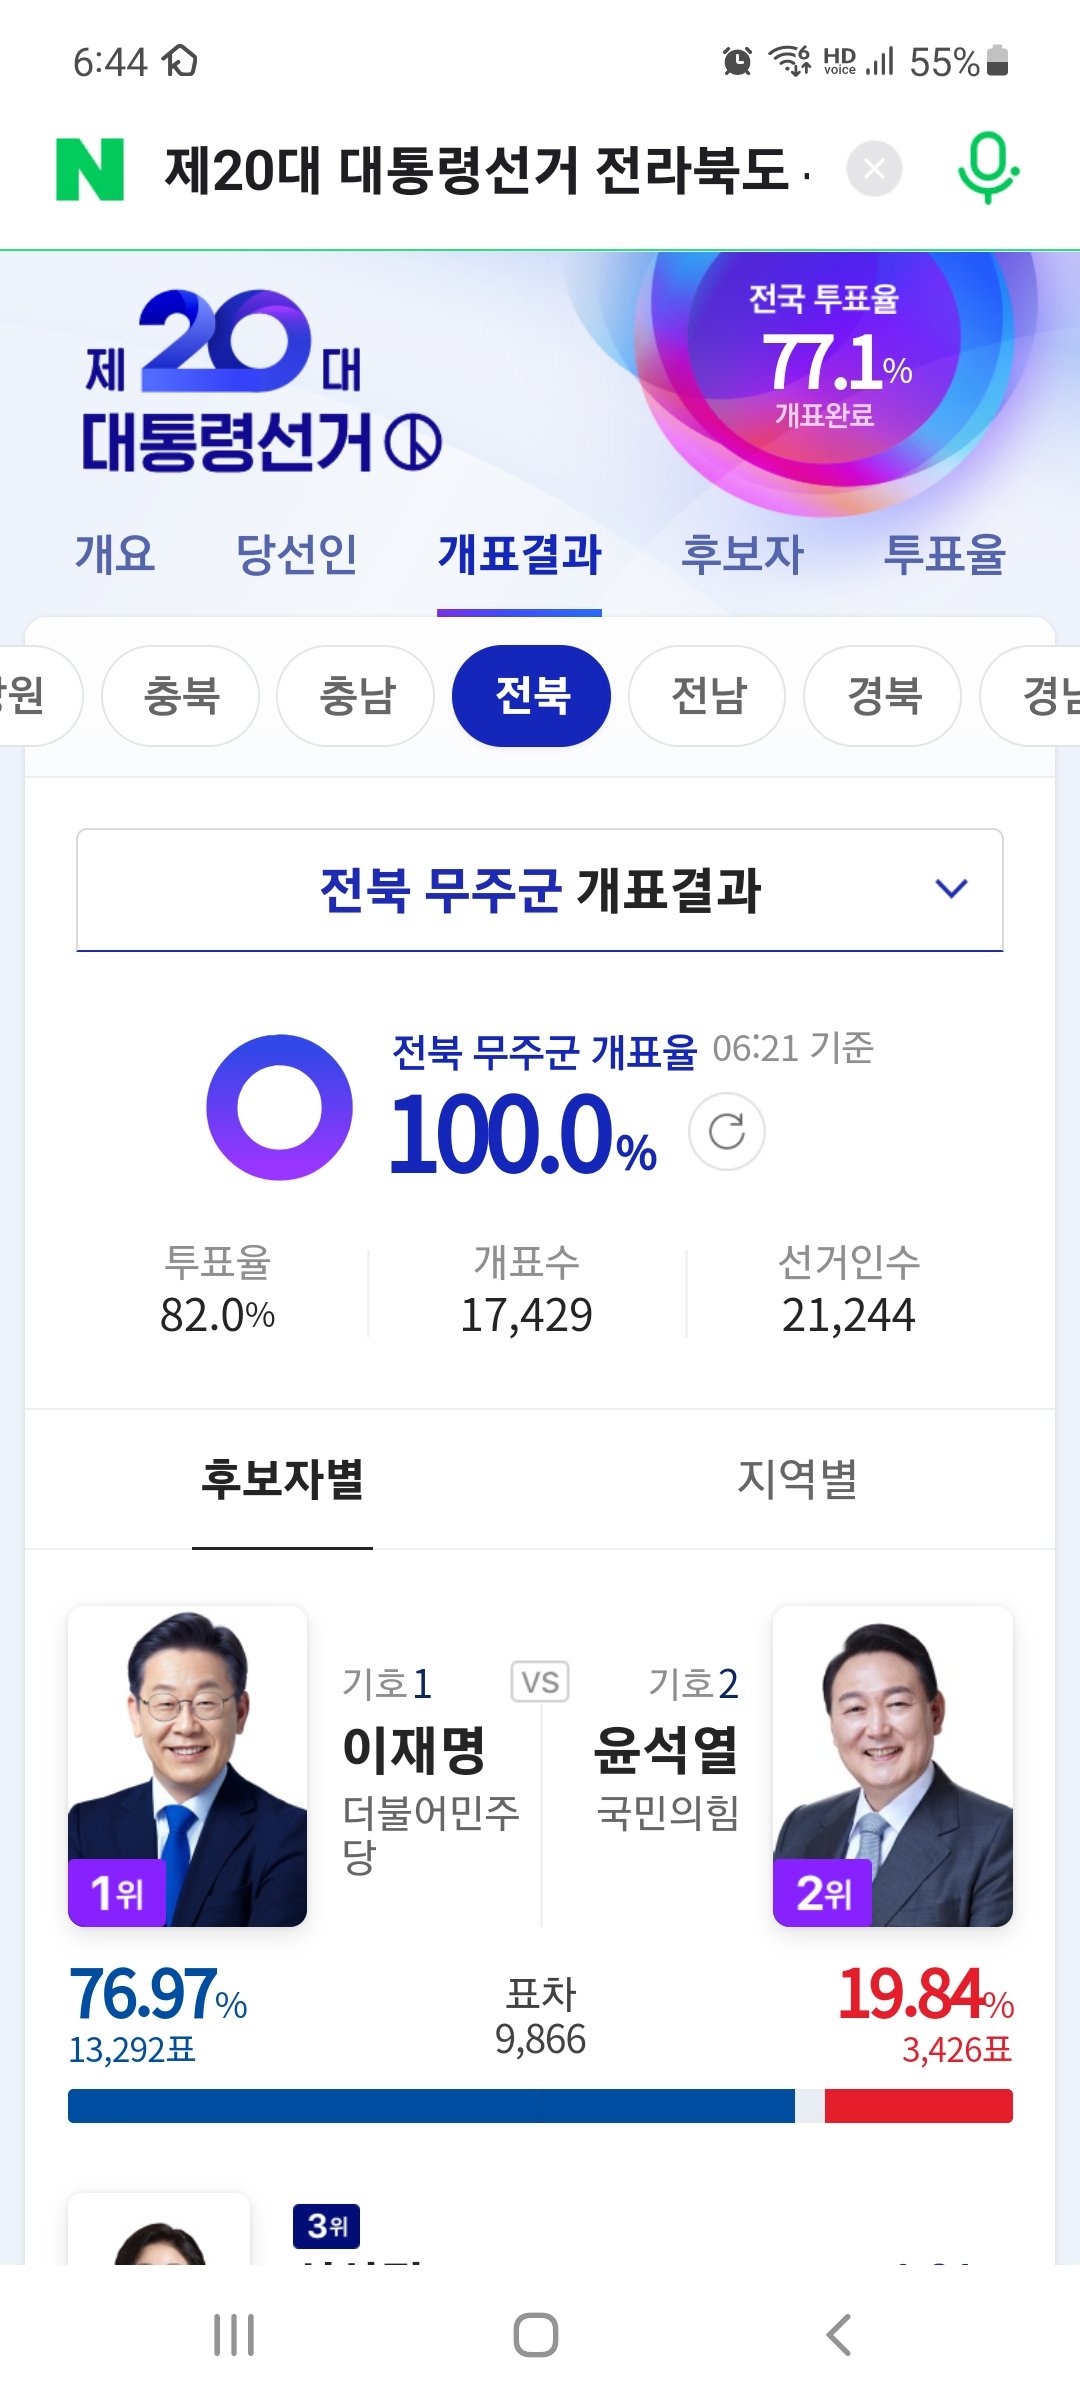Image resolution: width=1080 pixels, height=2400 pixels.
Task: Clear the search query with X button
Action: (874, 169)
